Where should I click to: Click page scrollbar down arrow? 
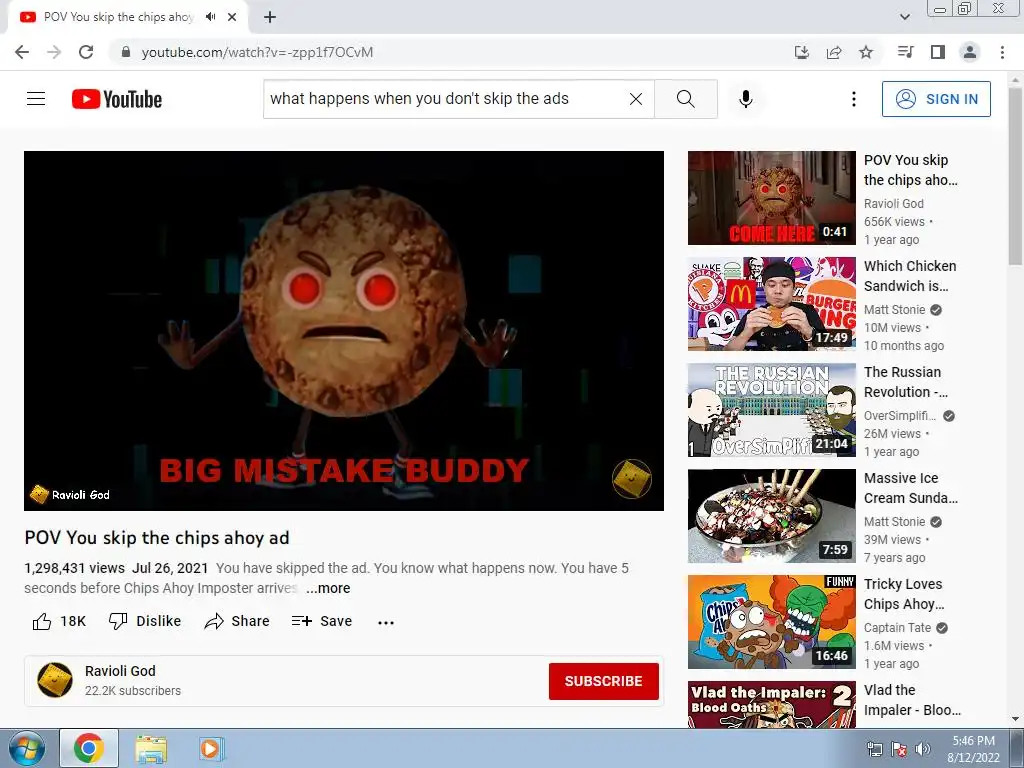(x=1015, y=719)
